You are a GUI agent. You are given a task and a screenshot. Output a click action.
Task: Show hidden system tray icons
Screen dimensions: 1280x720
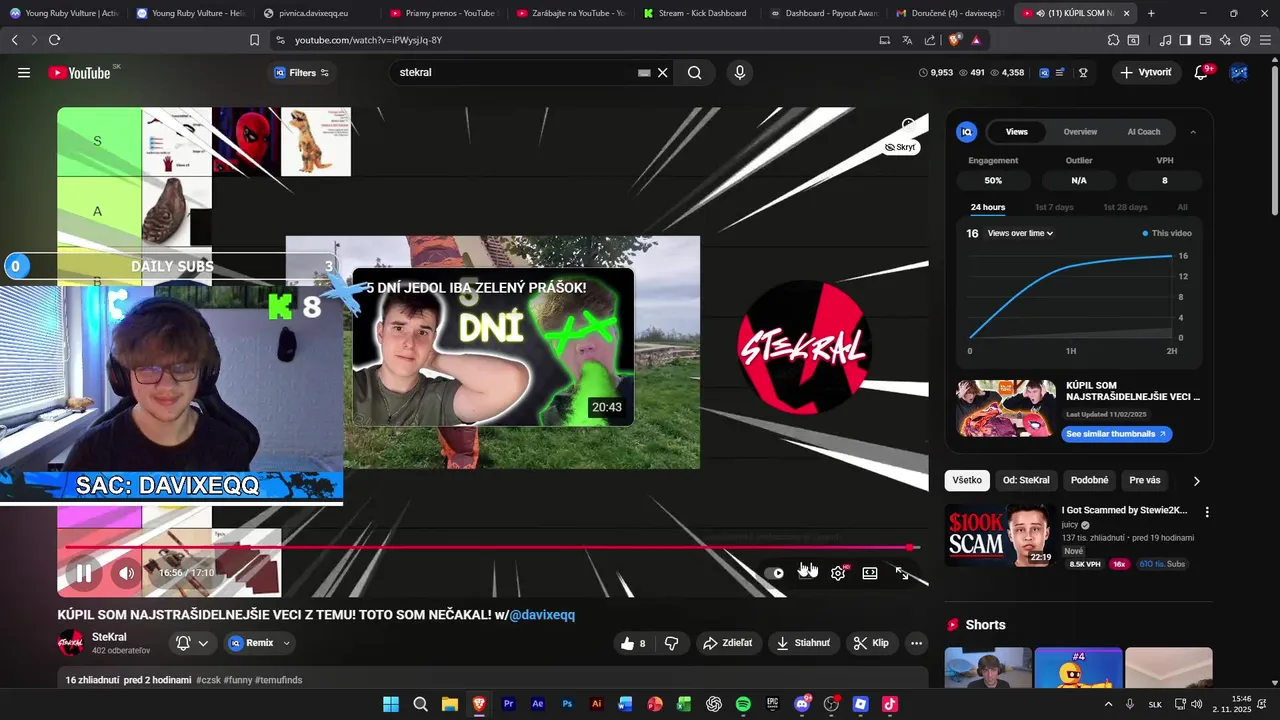click(1108, 704)
